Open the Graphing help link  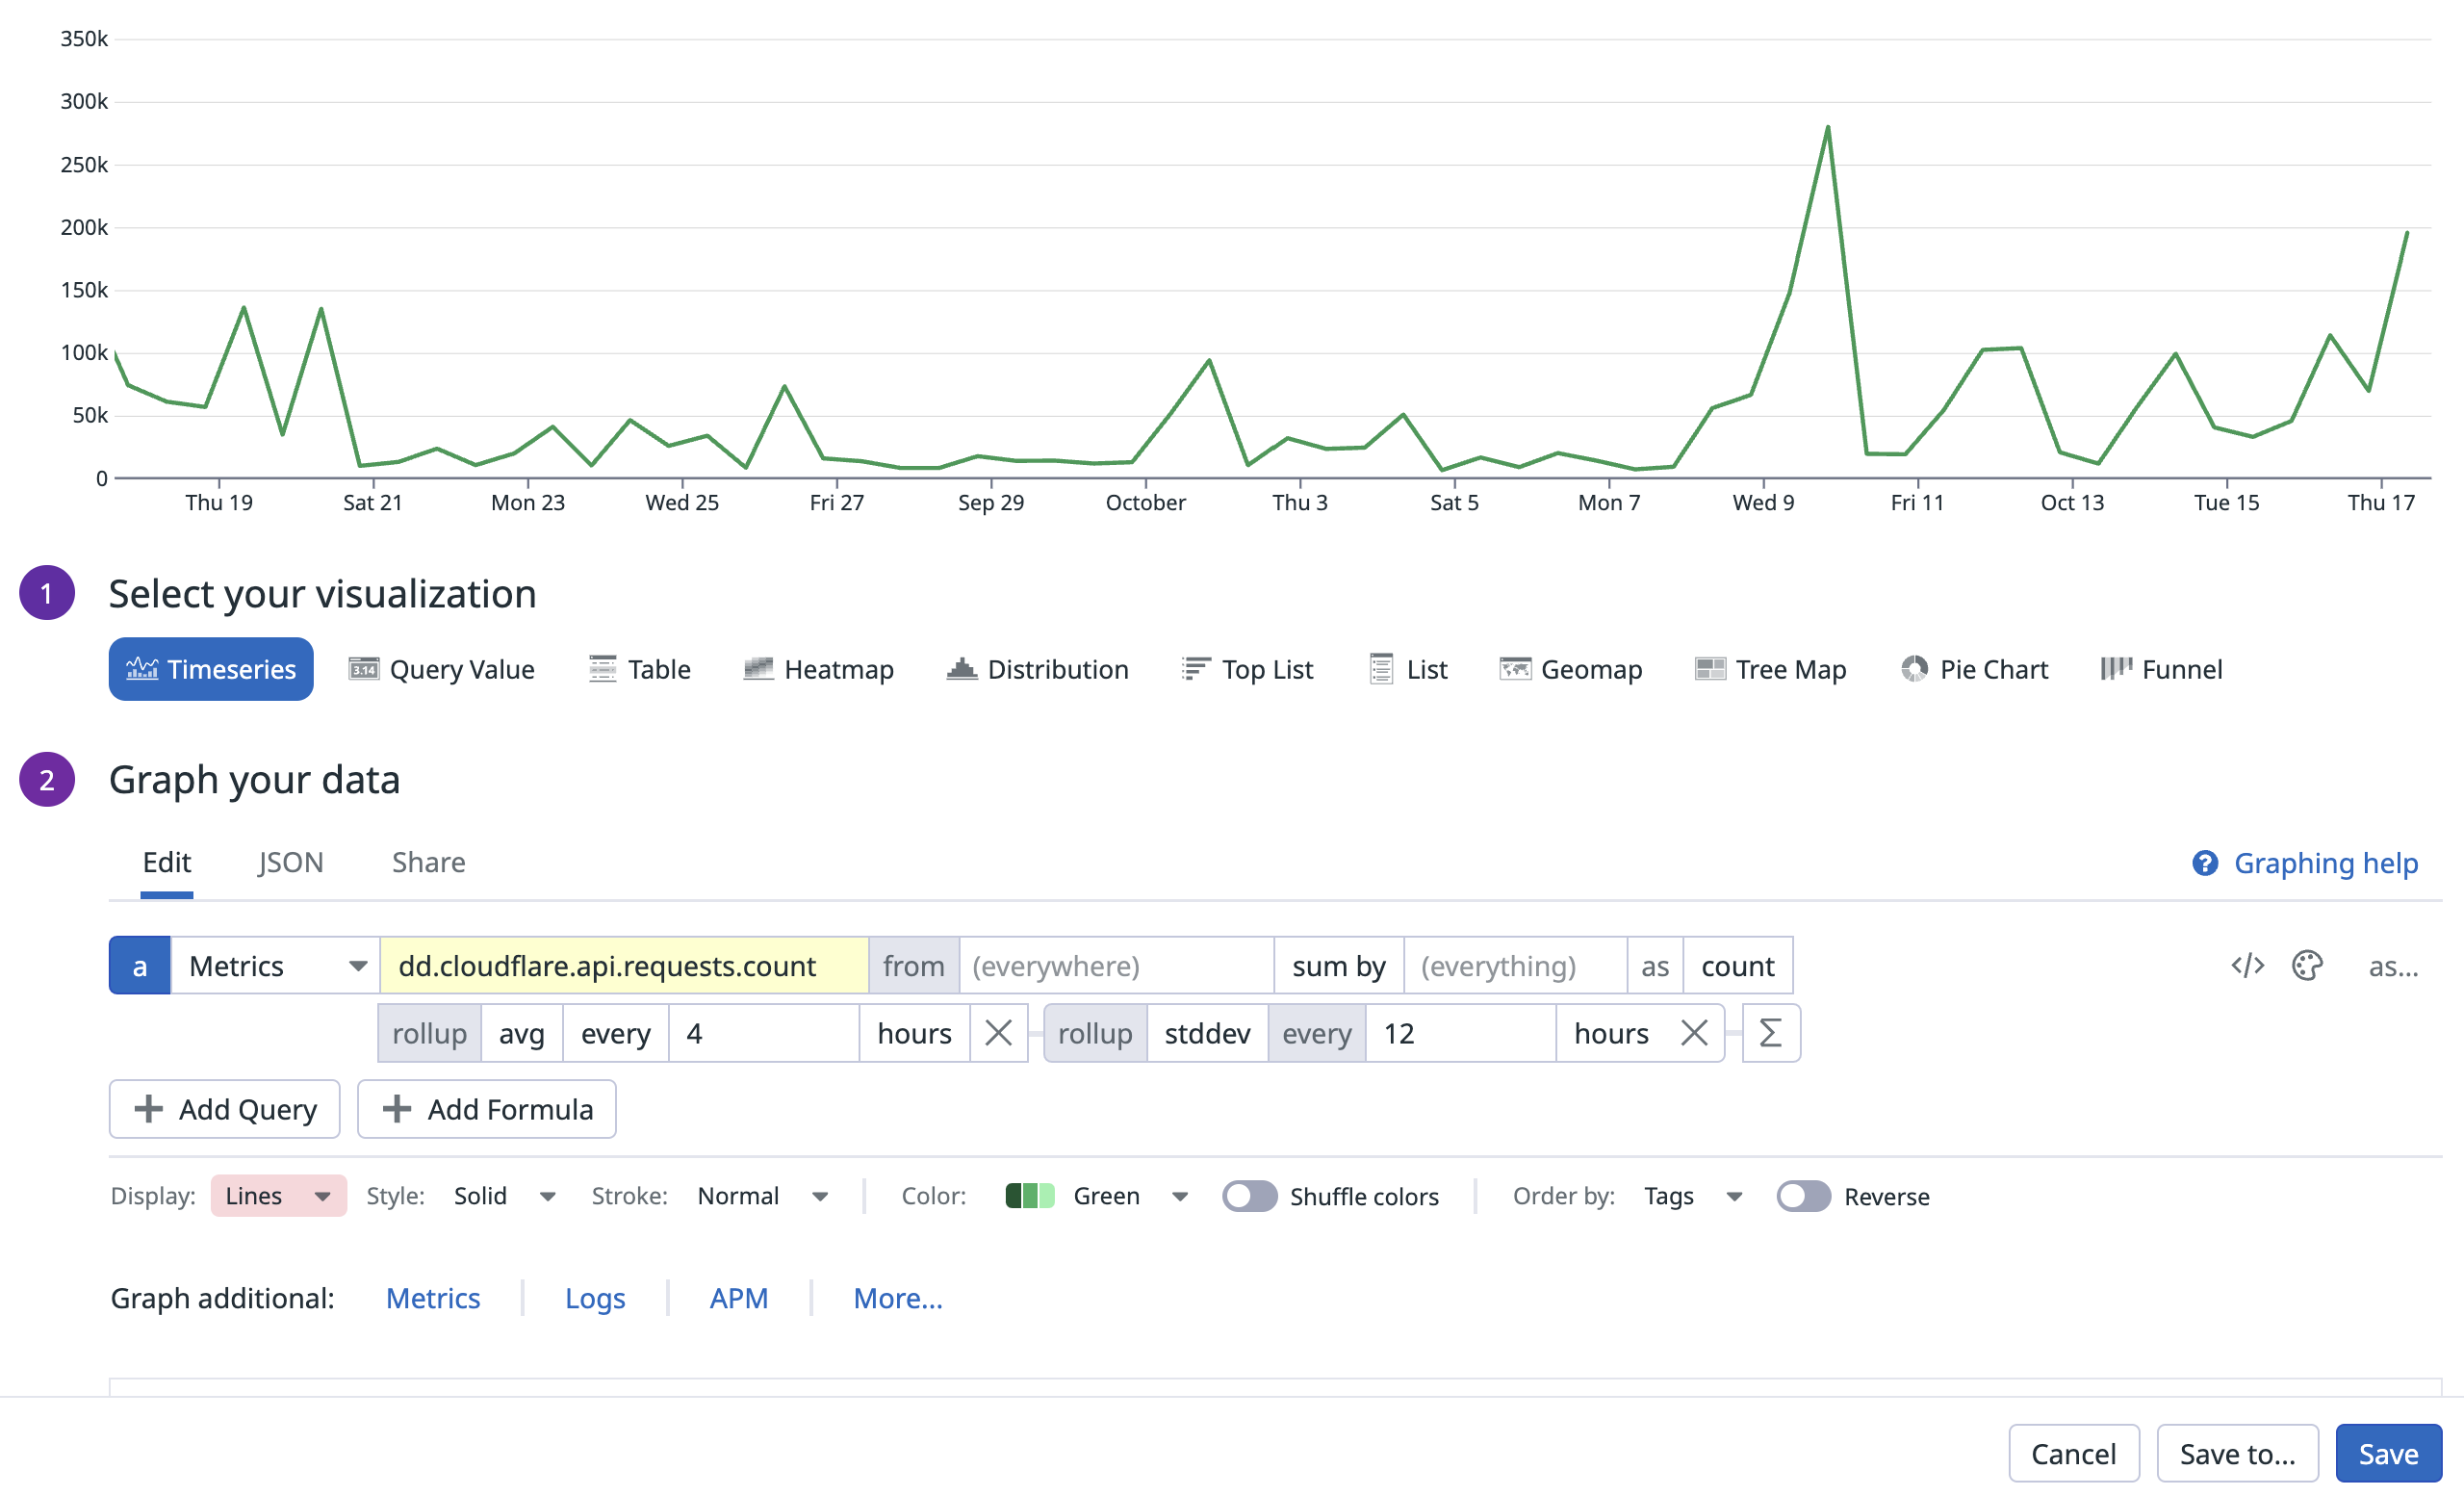pyautogui.click(x=2325, y=862)
